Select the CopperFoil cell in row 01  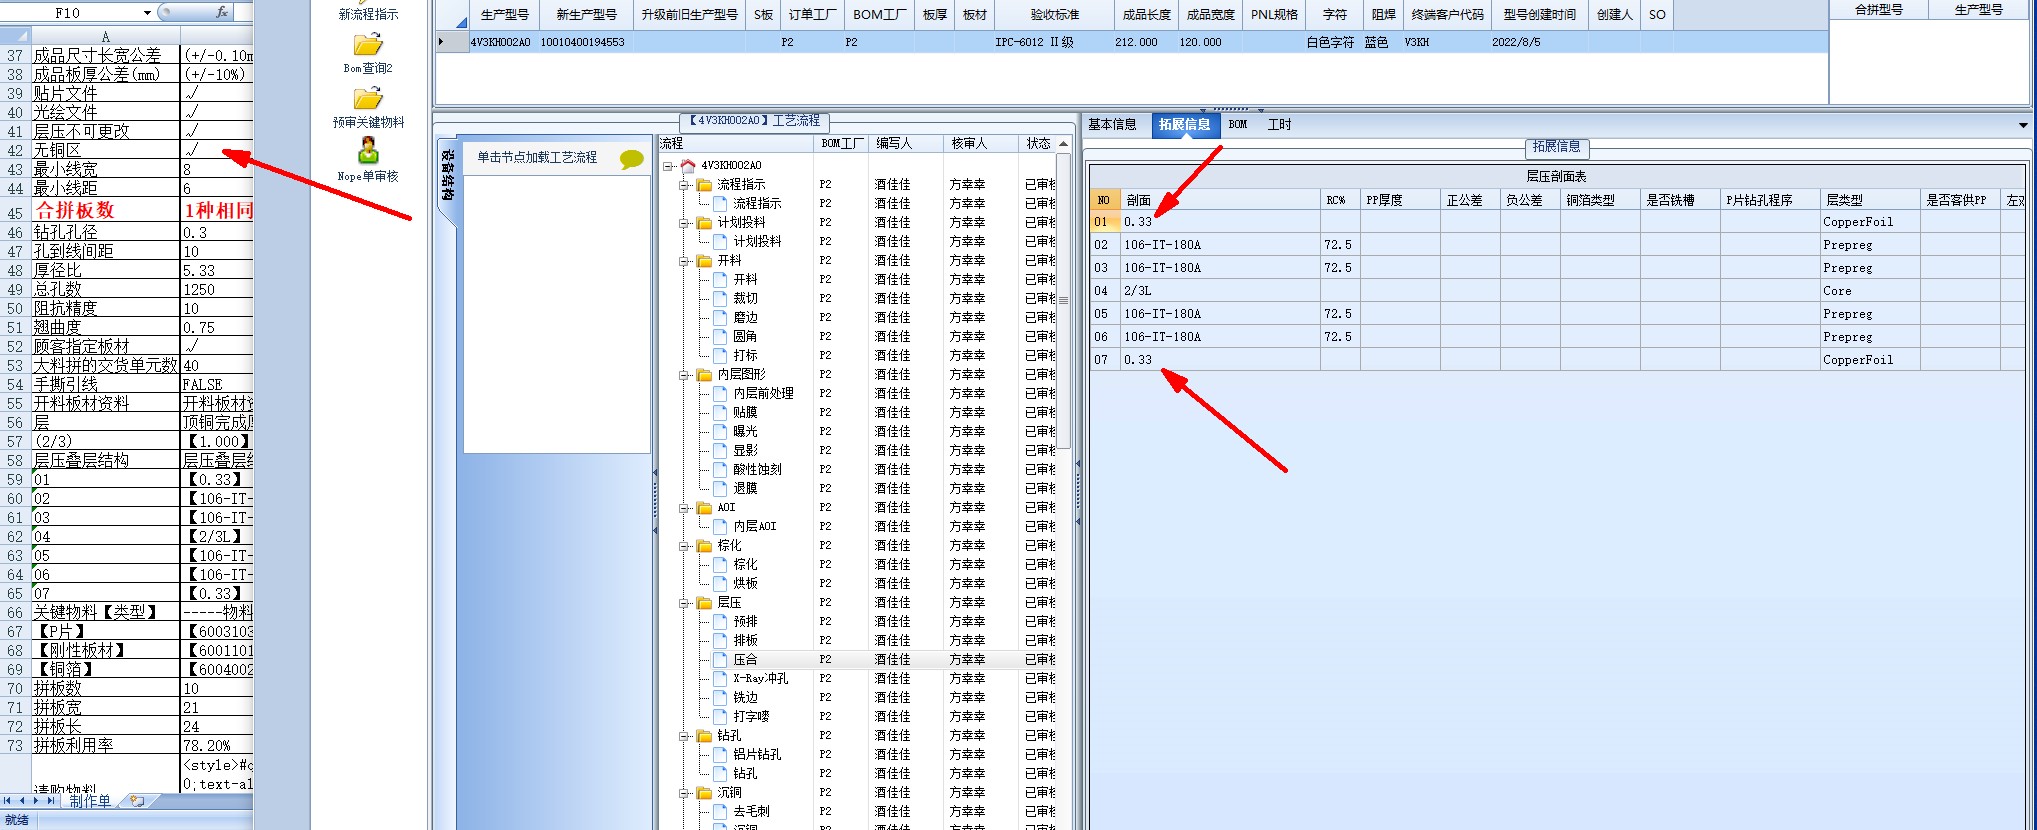(x=1870, y=222)
